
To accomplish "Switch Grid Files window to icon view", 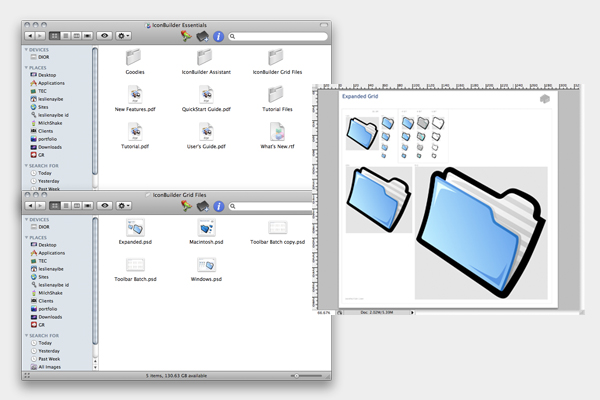I will [55, 206].
